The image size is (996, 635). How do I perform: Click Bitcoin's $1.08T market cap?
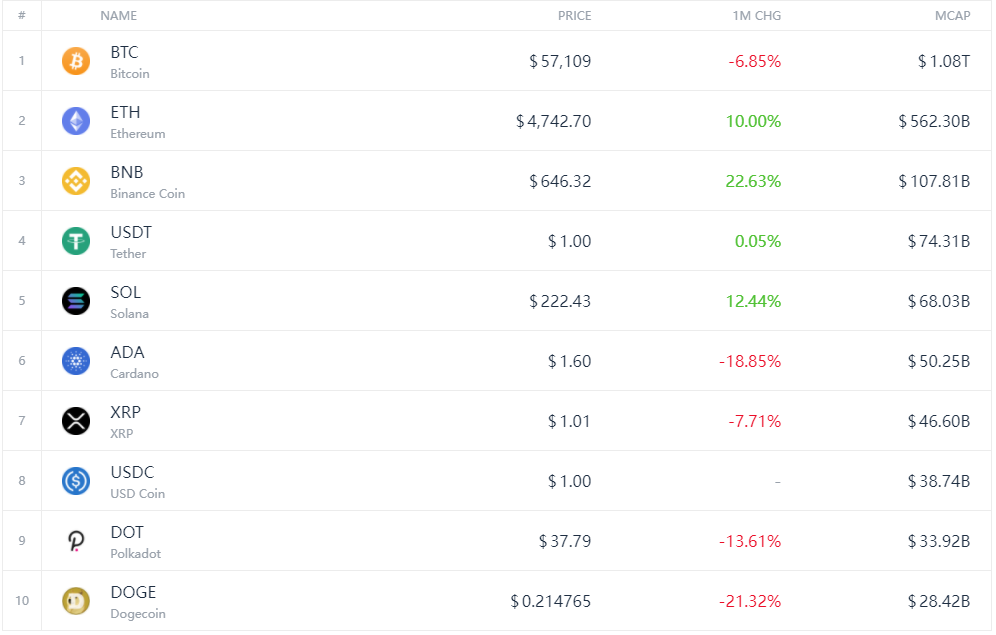pyautogui.click(x=944, y=61)
